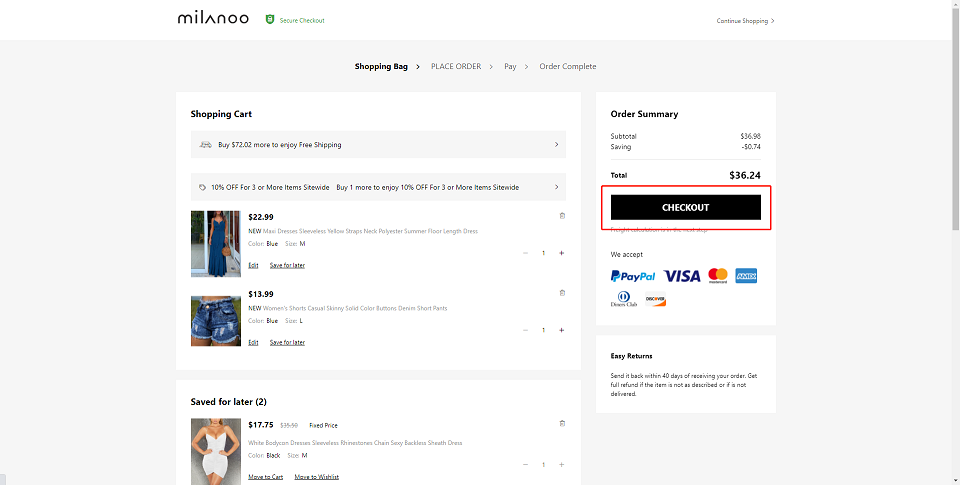The image size is (960, 485).
Task: Decrease quantity of denim shorts
Action: (x=525, y=330)
